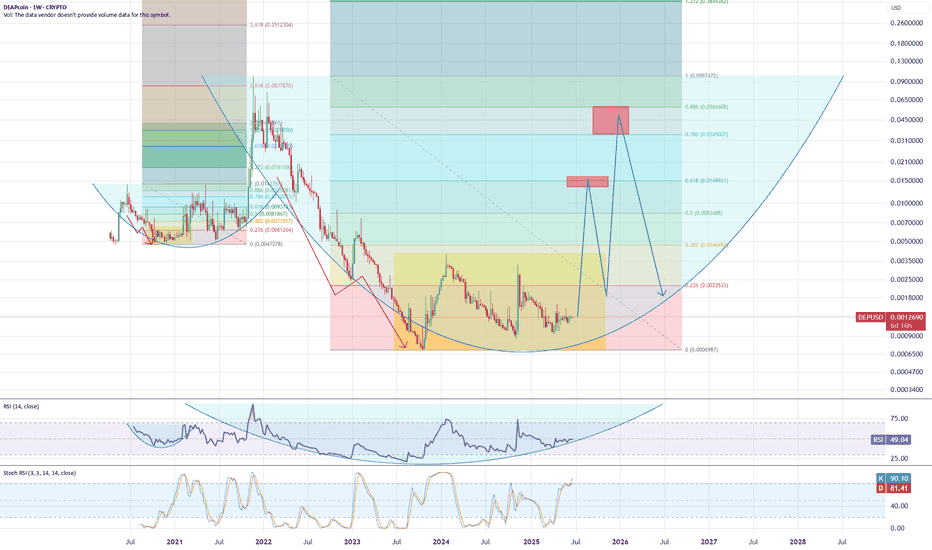Image resolution: width=932 pixels, height=550 pixels.
Task: Click the Stoch K value 90.10
Action: (899, 479)
